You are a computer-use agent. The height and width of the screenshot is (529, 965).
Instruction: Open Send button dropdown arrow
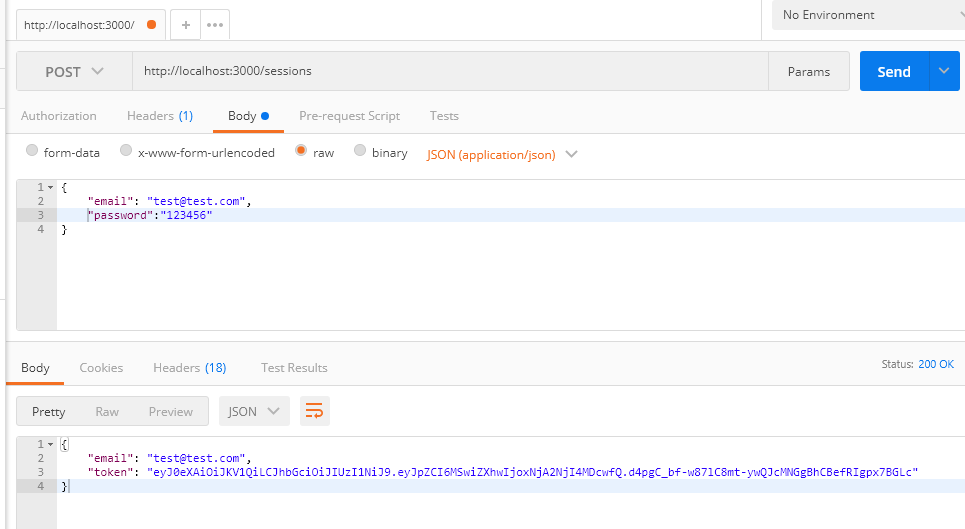point(944,71)
